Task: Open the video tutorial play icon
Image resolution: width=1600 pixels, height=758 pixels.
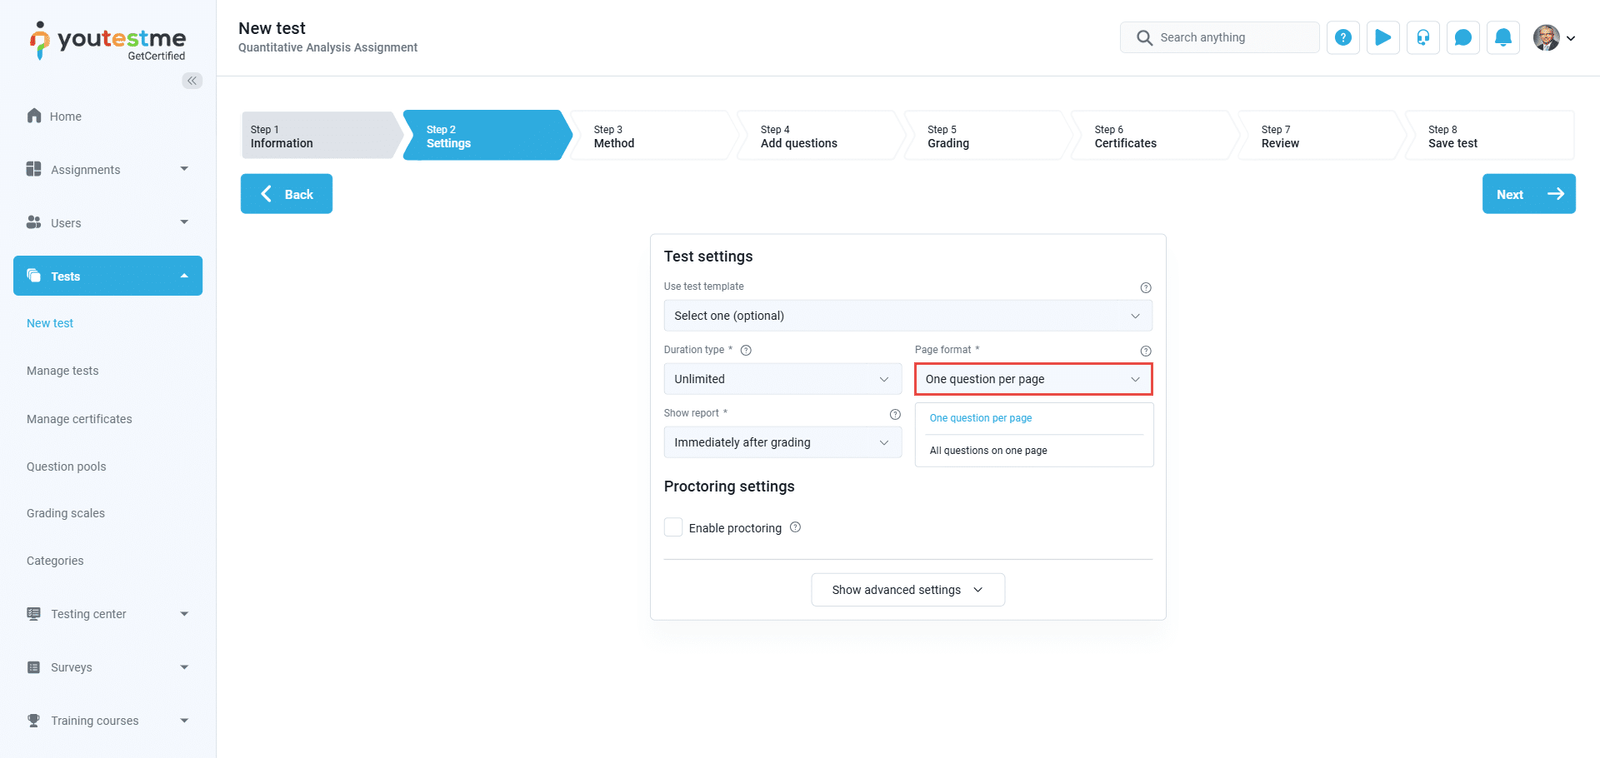Action: click(1383, 38)
